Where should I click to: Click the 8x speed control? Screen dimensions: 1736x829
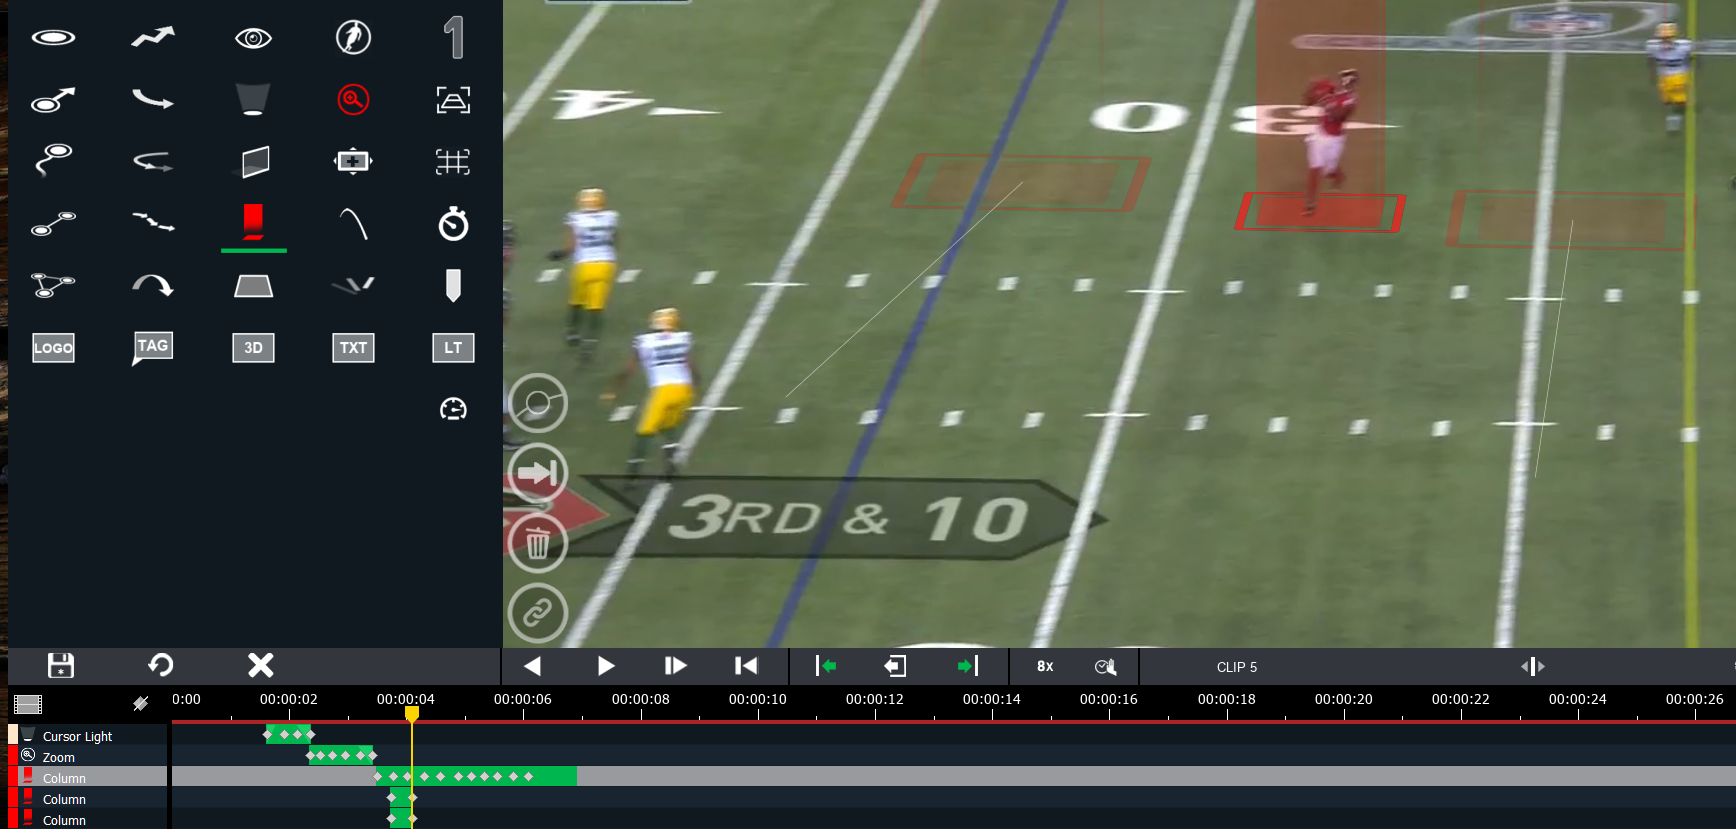1045,666
